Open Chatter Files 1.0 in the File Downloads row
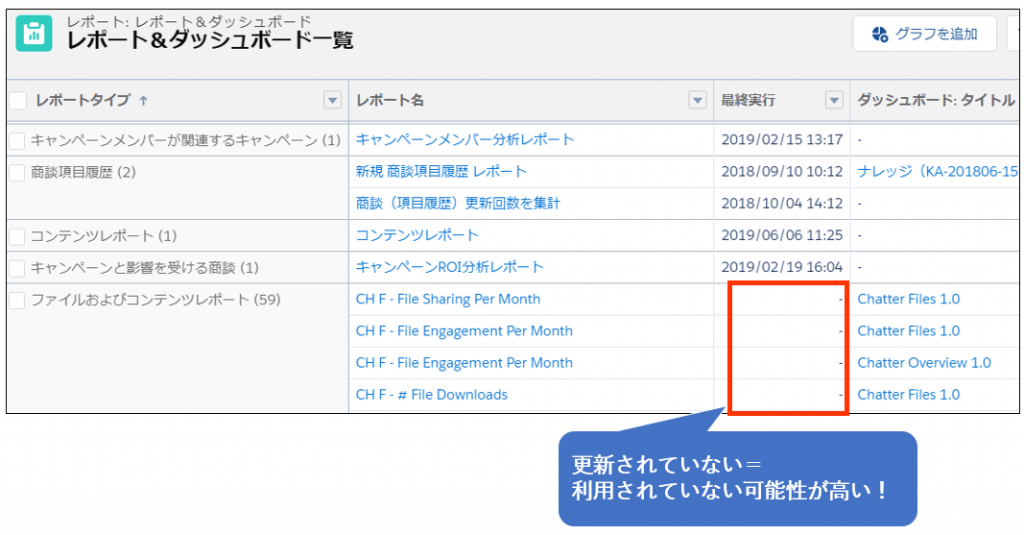The width and height of the screenshot is (1024, 535). pyautogui.click(x=908, y=395)
